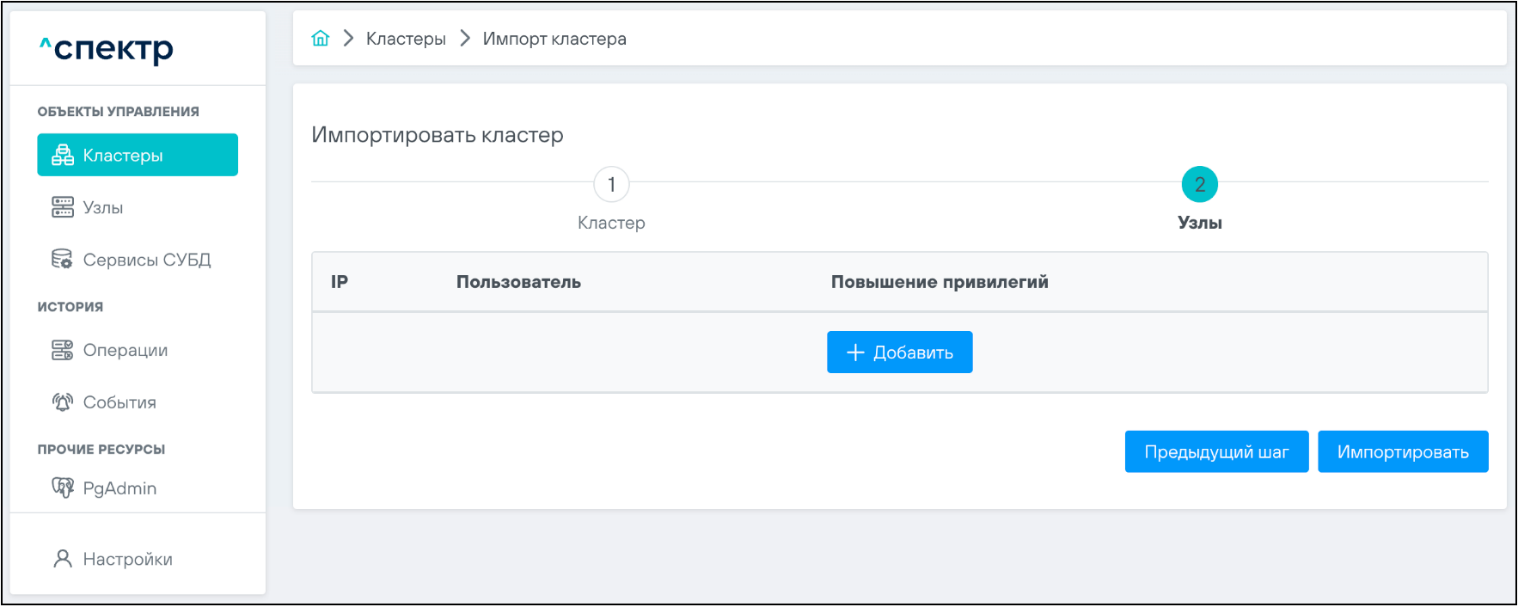Click the Кластеры icon in the sidebar
Viewport: 1518px width, 607px height.
(63, 155)
